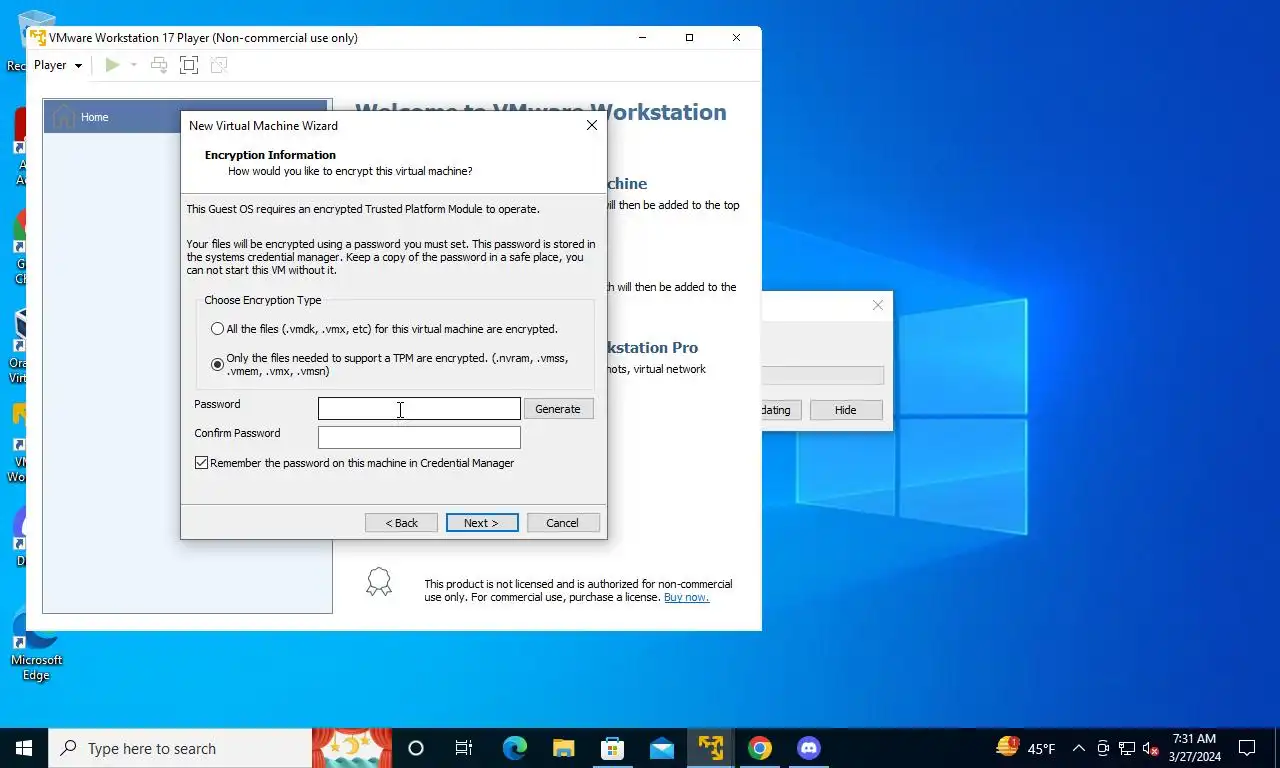Select encrypt all files radio option
The height and width of the screenshot is (768, 1280).
click(x=217, y=329)
